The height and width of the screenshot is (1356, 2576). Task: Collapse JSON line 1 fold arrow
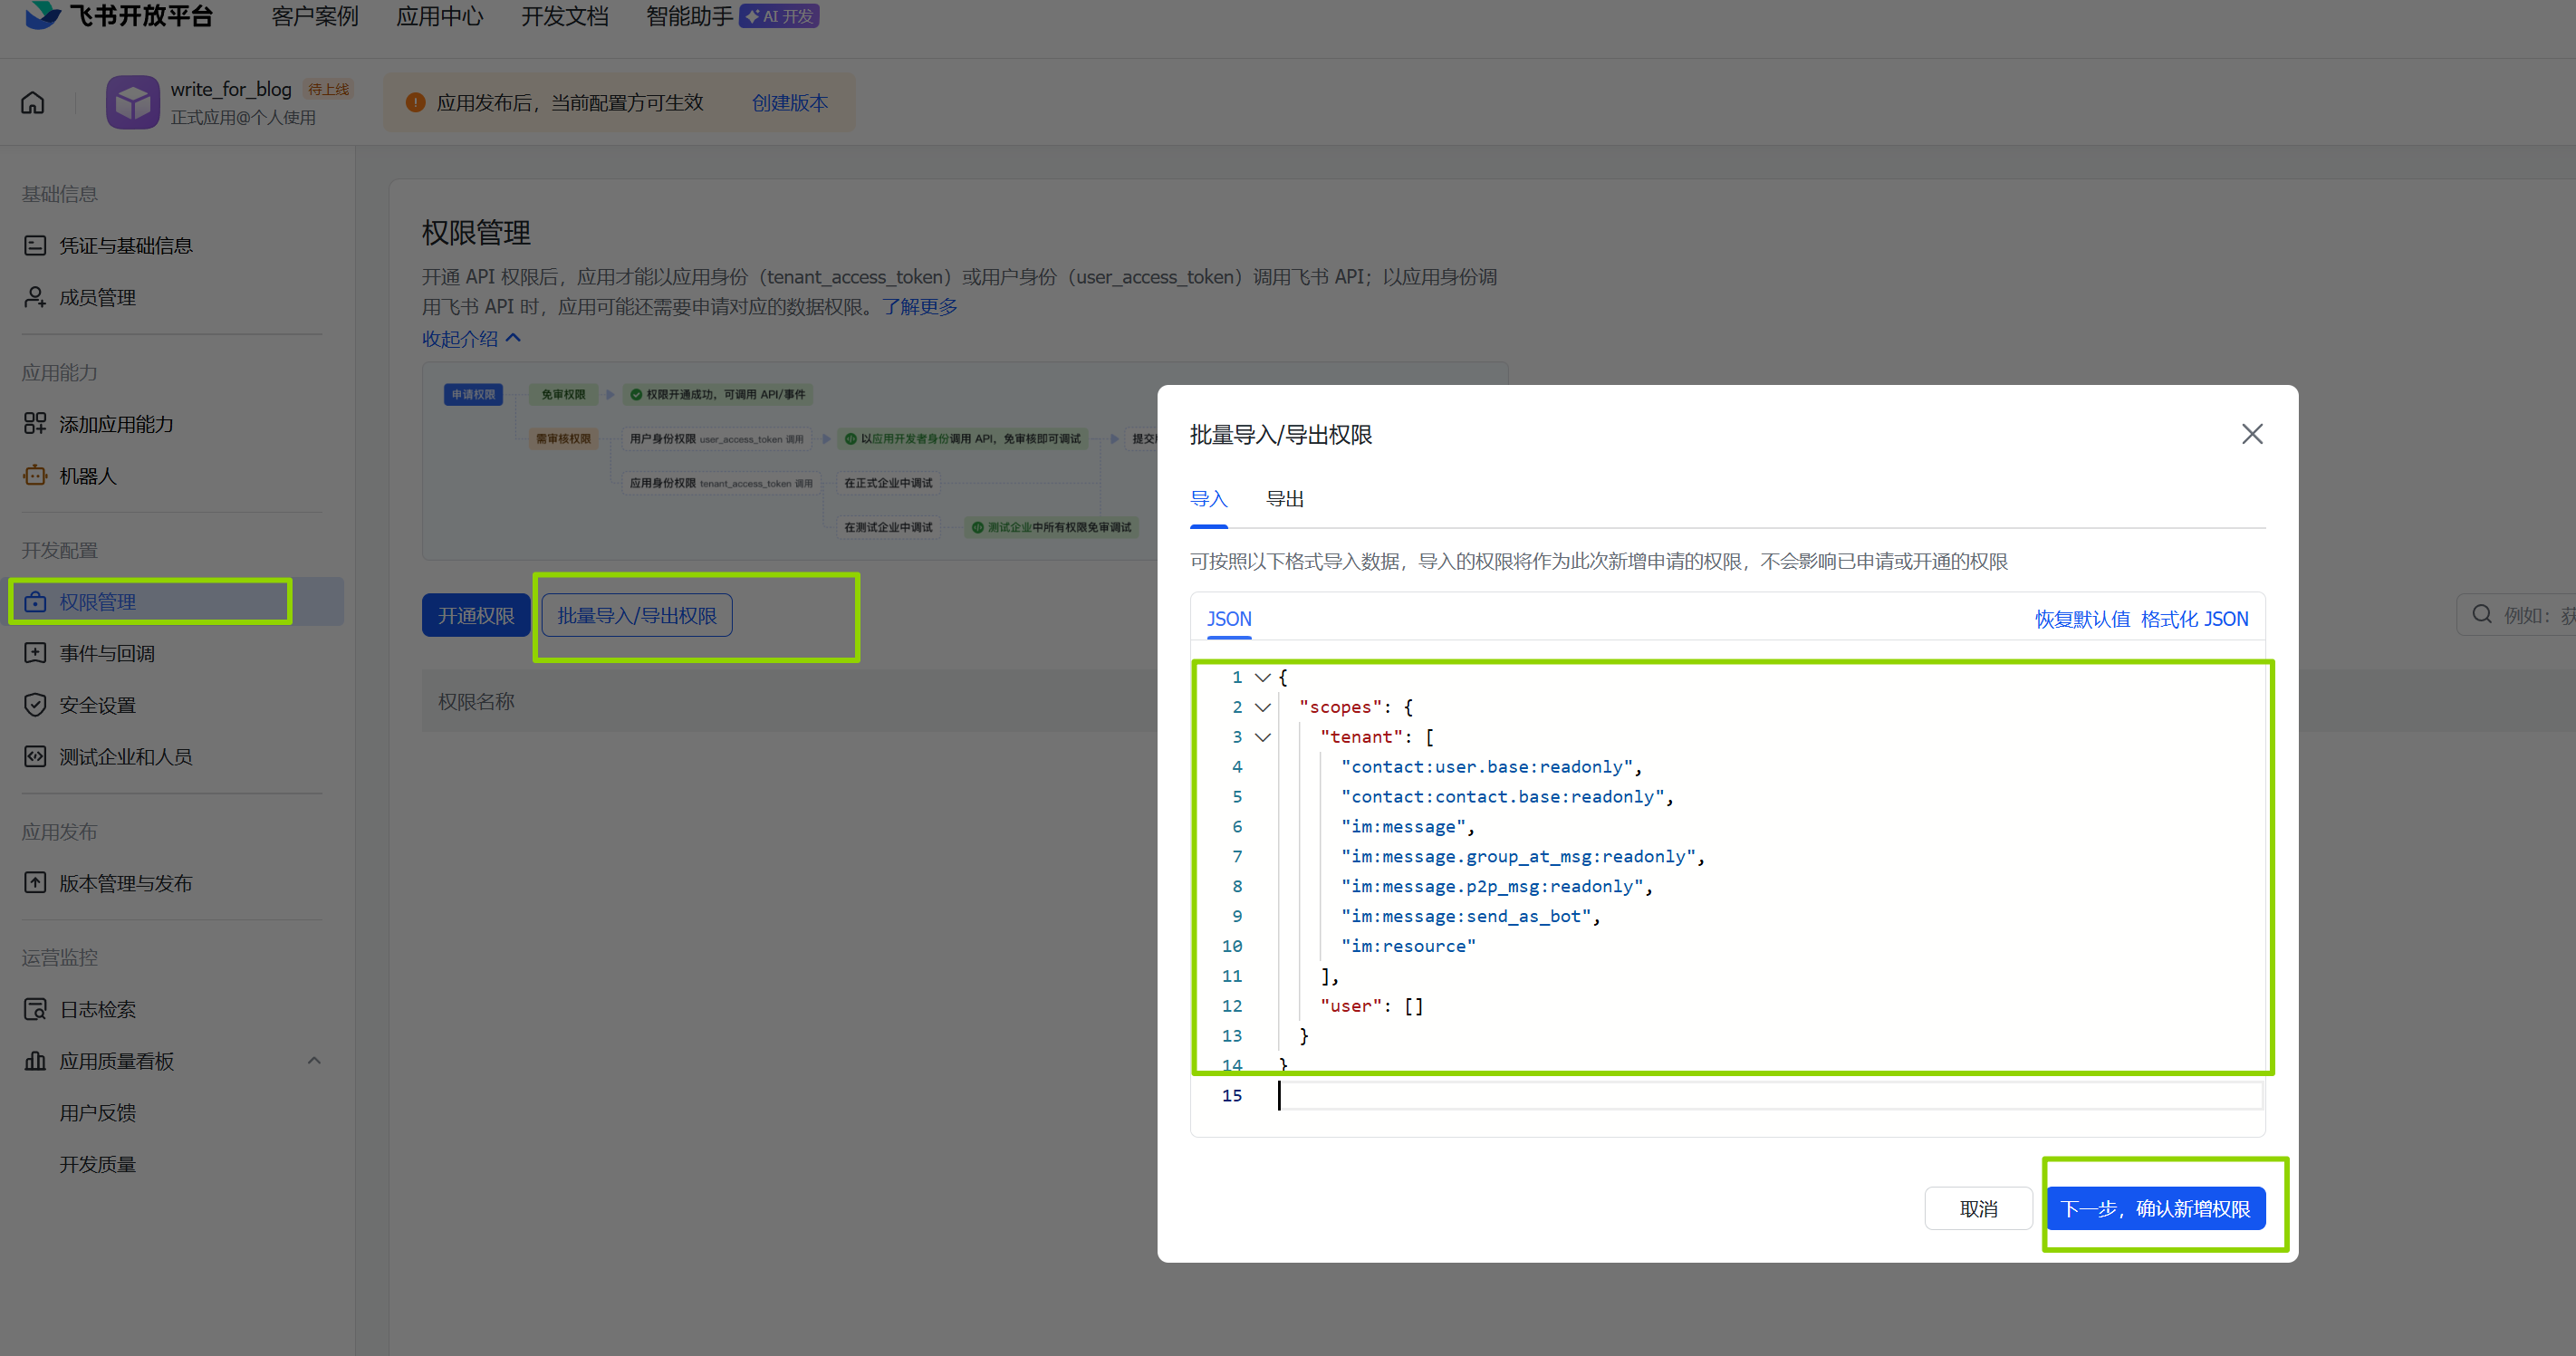pyautogui.click(x=1263, y=678)
